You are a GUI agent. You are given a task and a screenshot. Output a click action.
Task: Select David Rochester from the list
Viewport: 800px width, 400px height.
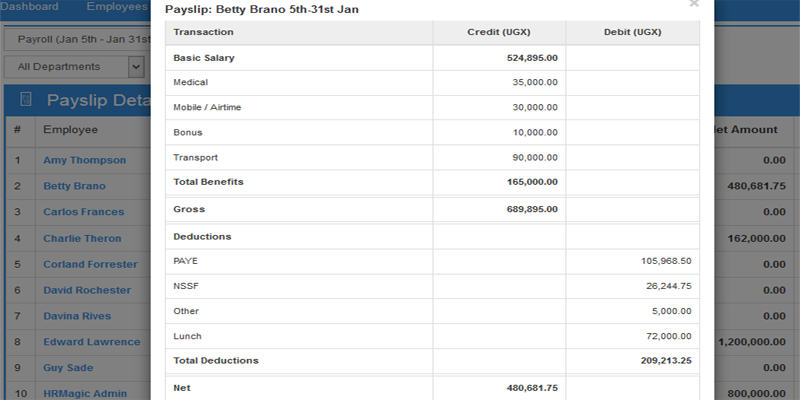click(87, 290)
